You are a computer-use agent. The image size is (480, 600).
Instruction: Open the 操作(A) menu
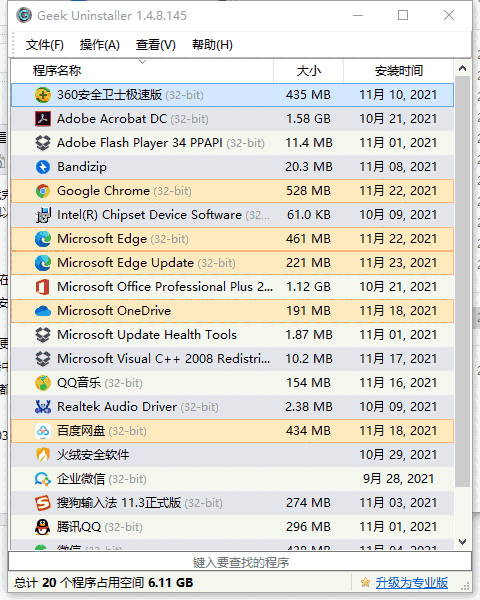coord(100,45)
